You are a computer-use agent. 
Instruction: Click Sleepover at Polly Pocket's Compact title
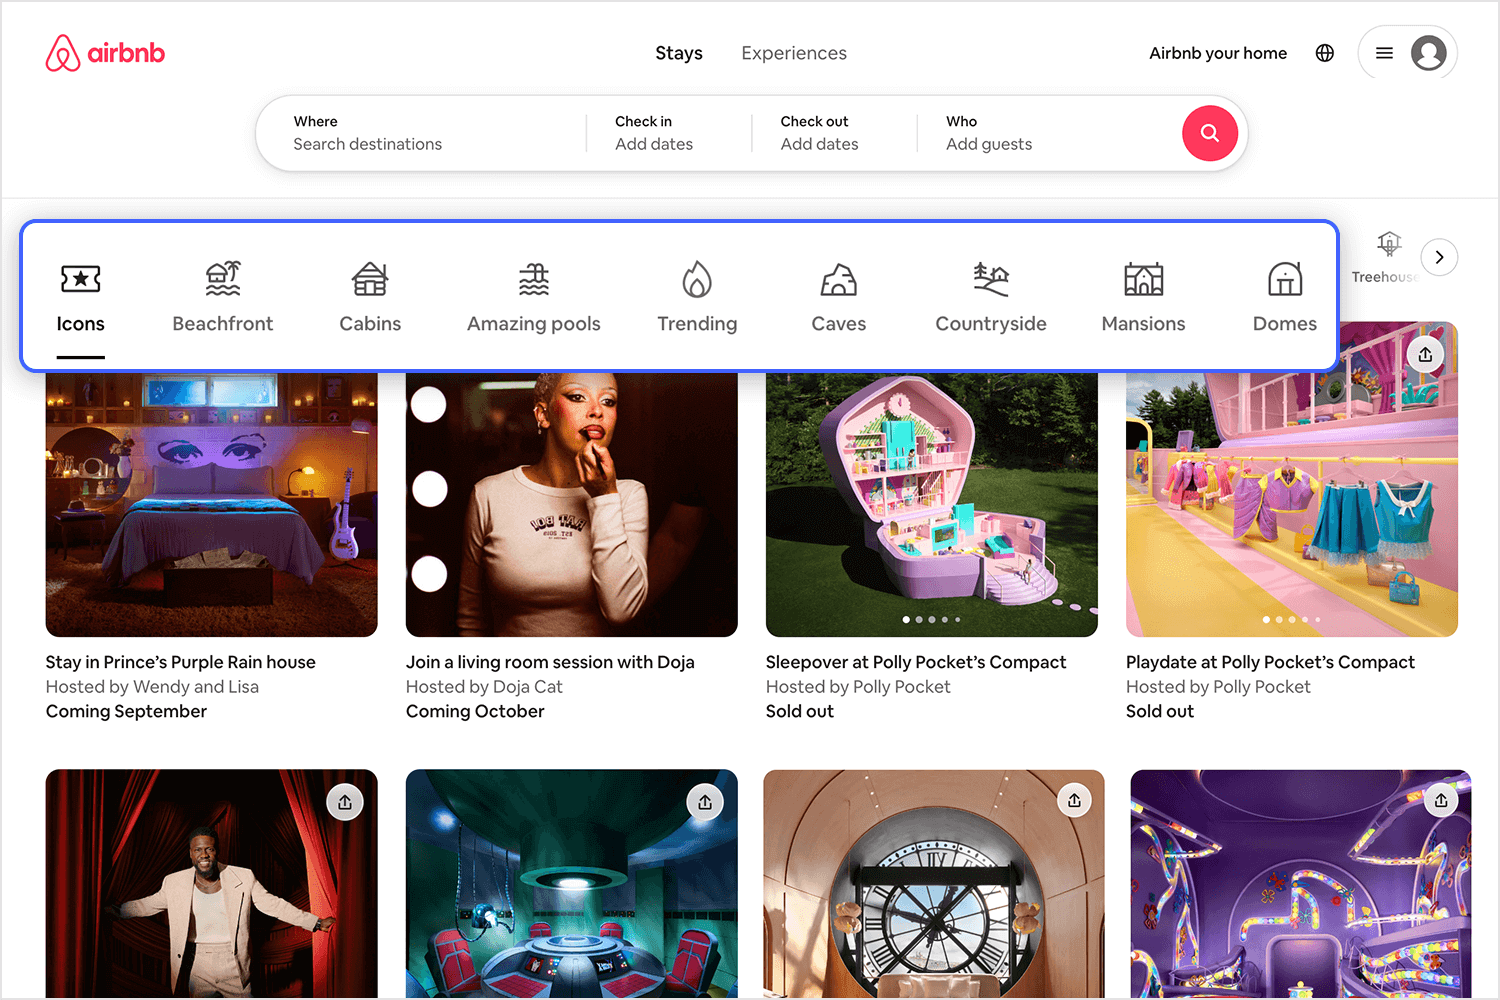(916, 662)
